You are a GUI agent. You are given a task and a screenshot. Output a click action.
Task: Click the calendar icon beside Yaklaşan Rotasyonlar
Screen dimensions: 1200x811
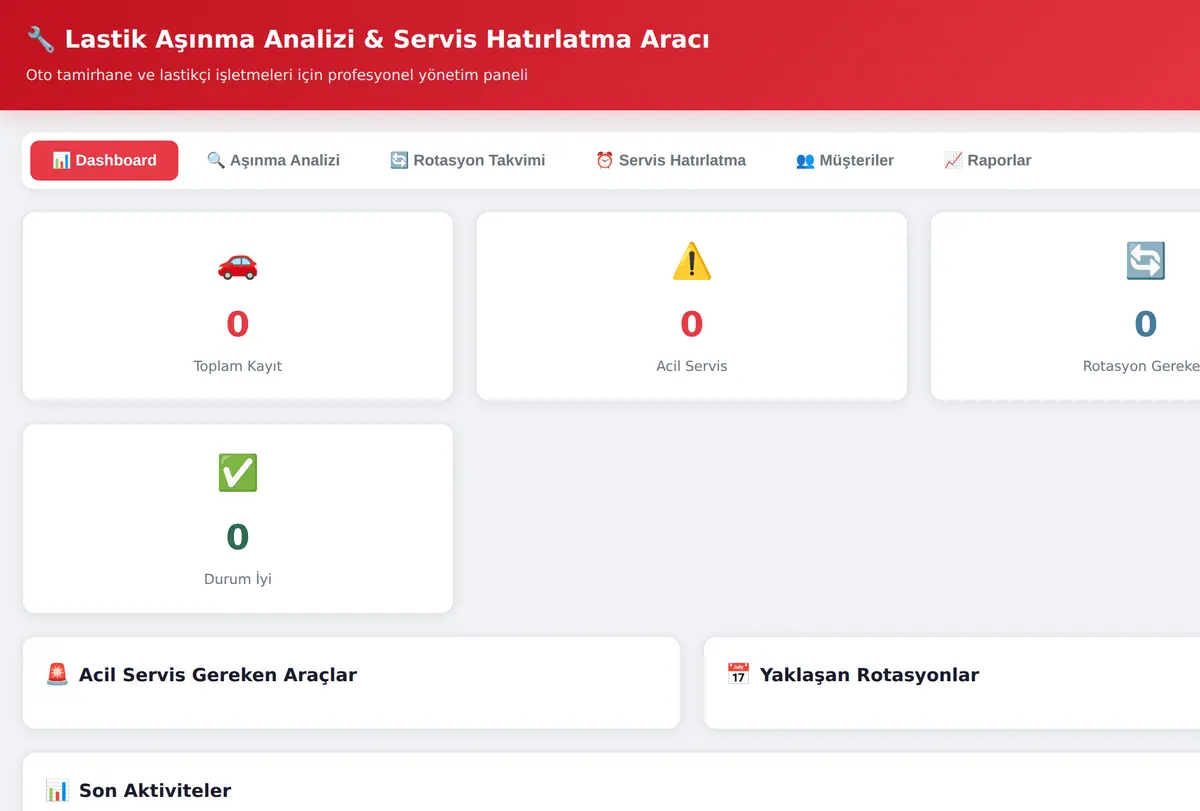[738, 674]
